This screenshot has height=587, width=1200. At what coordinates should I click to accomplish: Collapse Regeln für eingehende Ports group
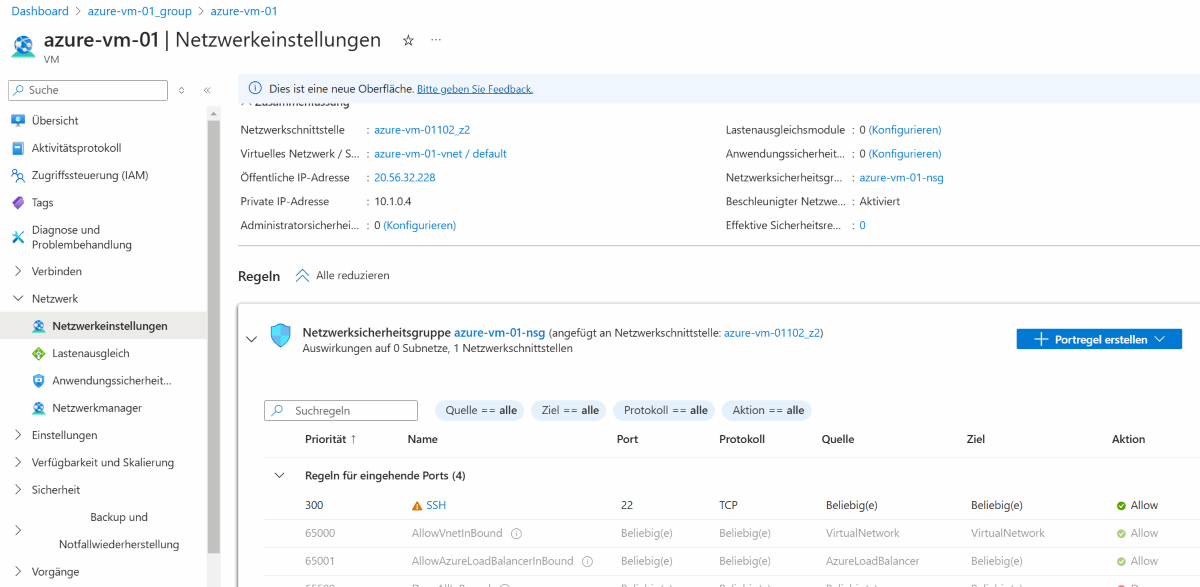(x=280, y=476)
